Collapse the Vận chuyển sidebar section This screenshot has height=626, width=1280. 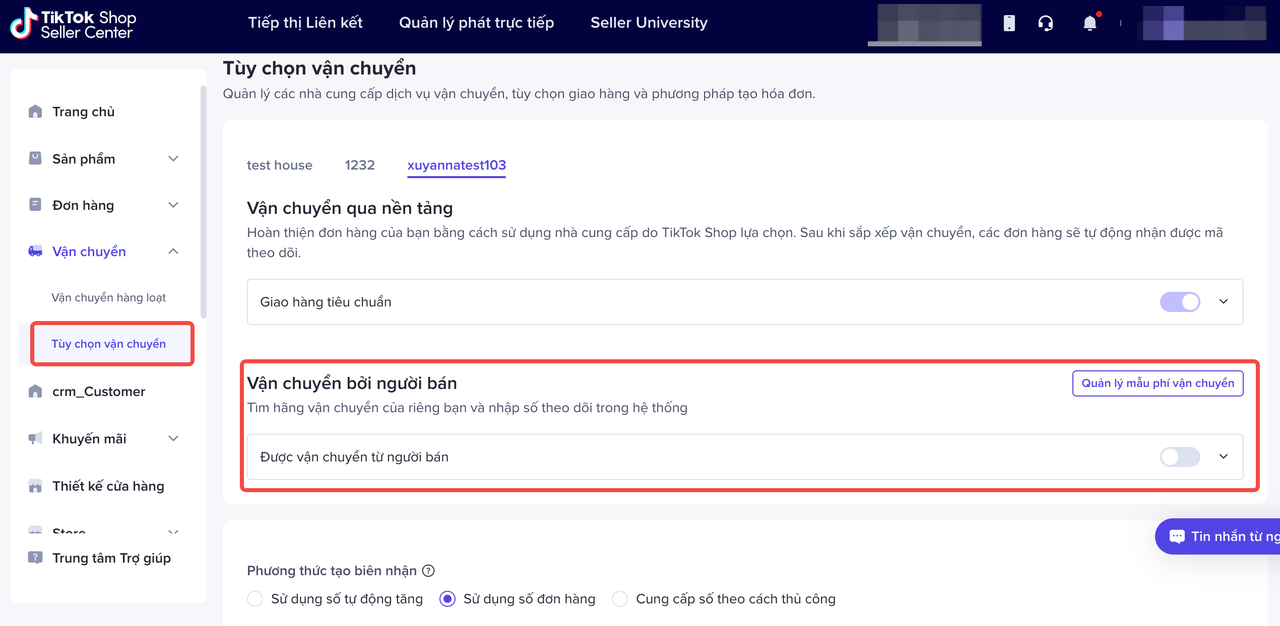point(173,252)
